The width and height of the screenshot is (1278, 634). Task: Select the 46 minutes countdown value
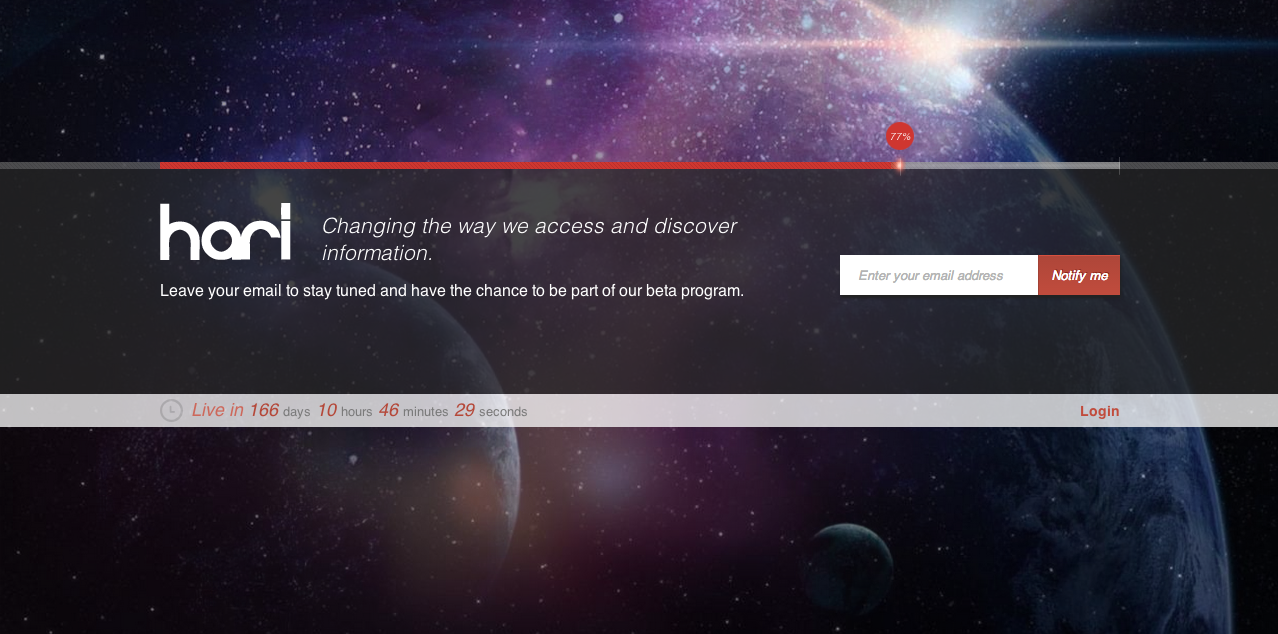388,410
